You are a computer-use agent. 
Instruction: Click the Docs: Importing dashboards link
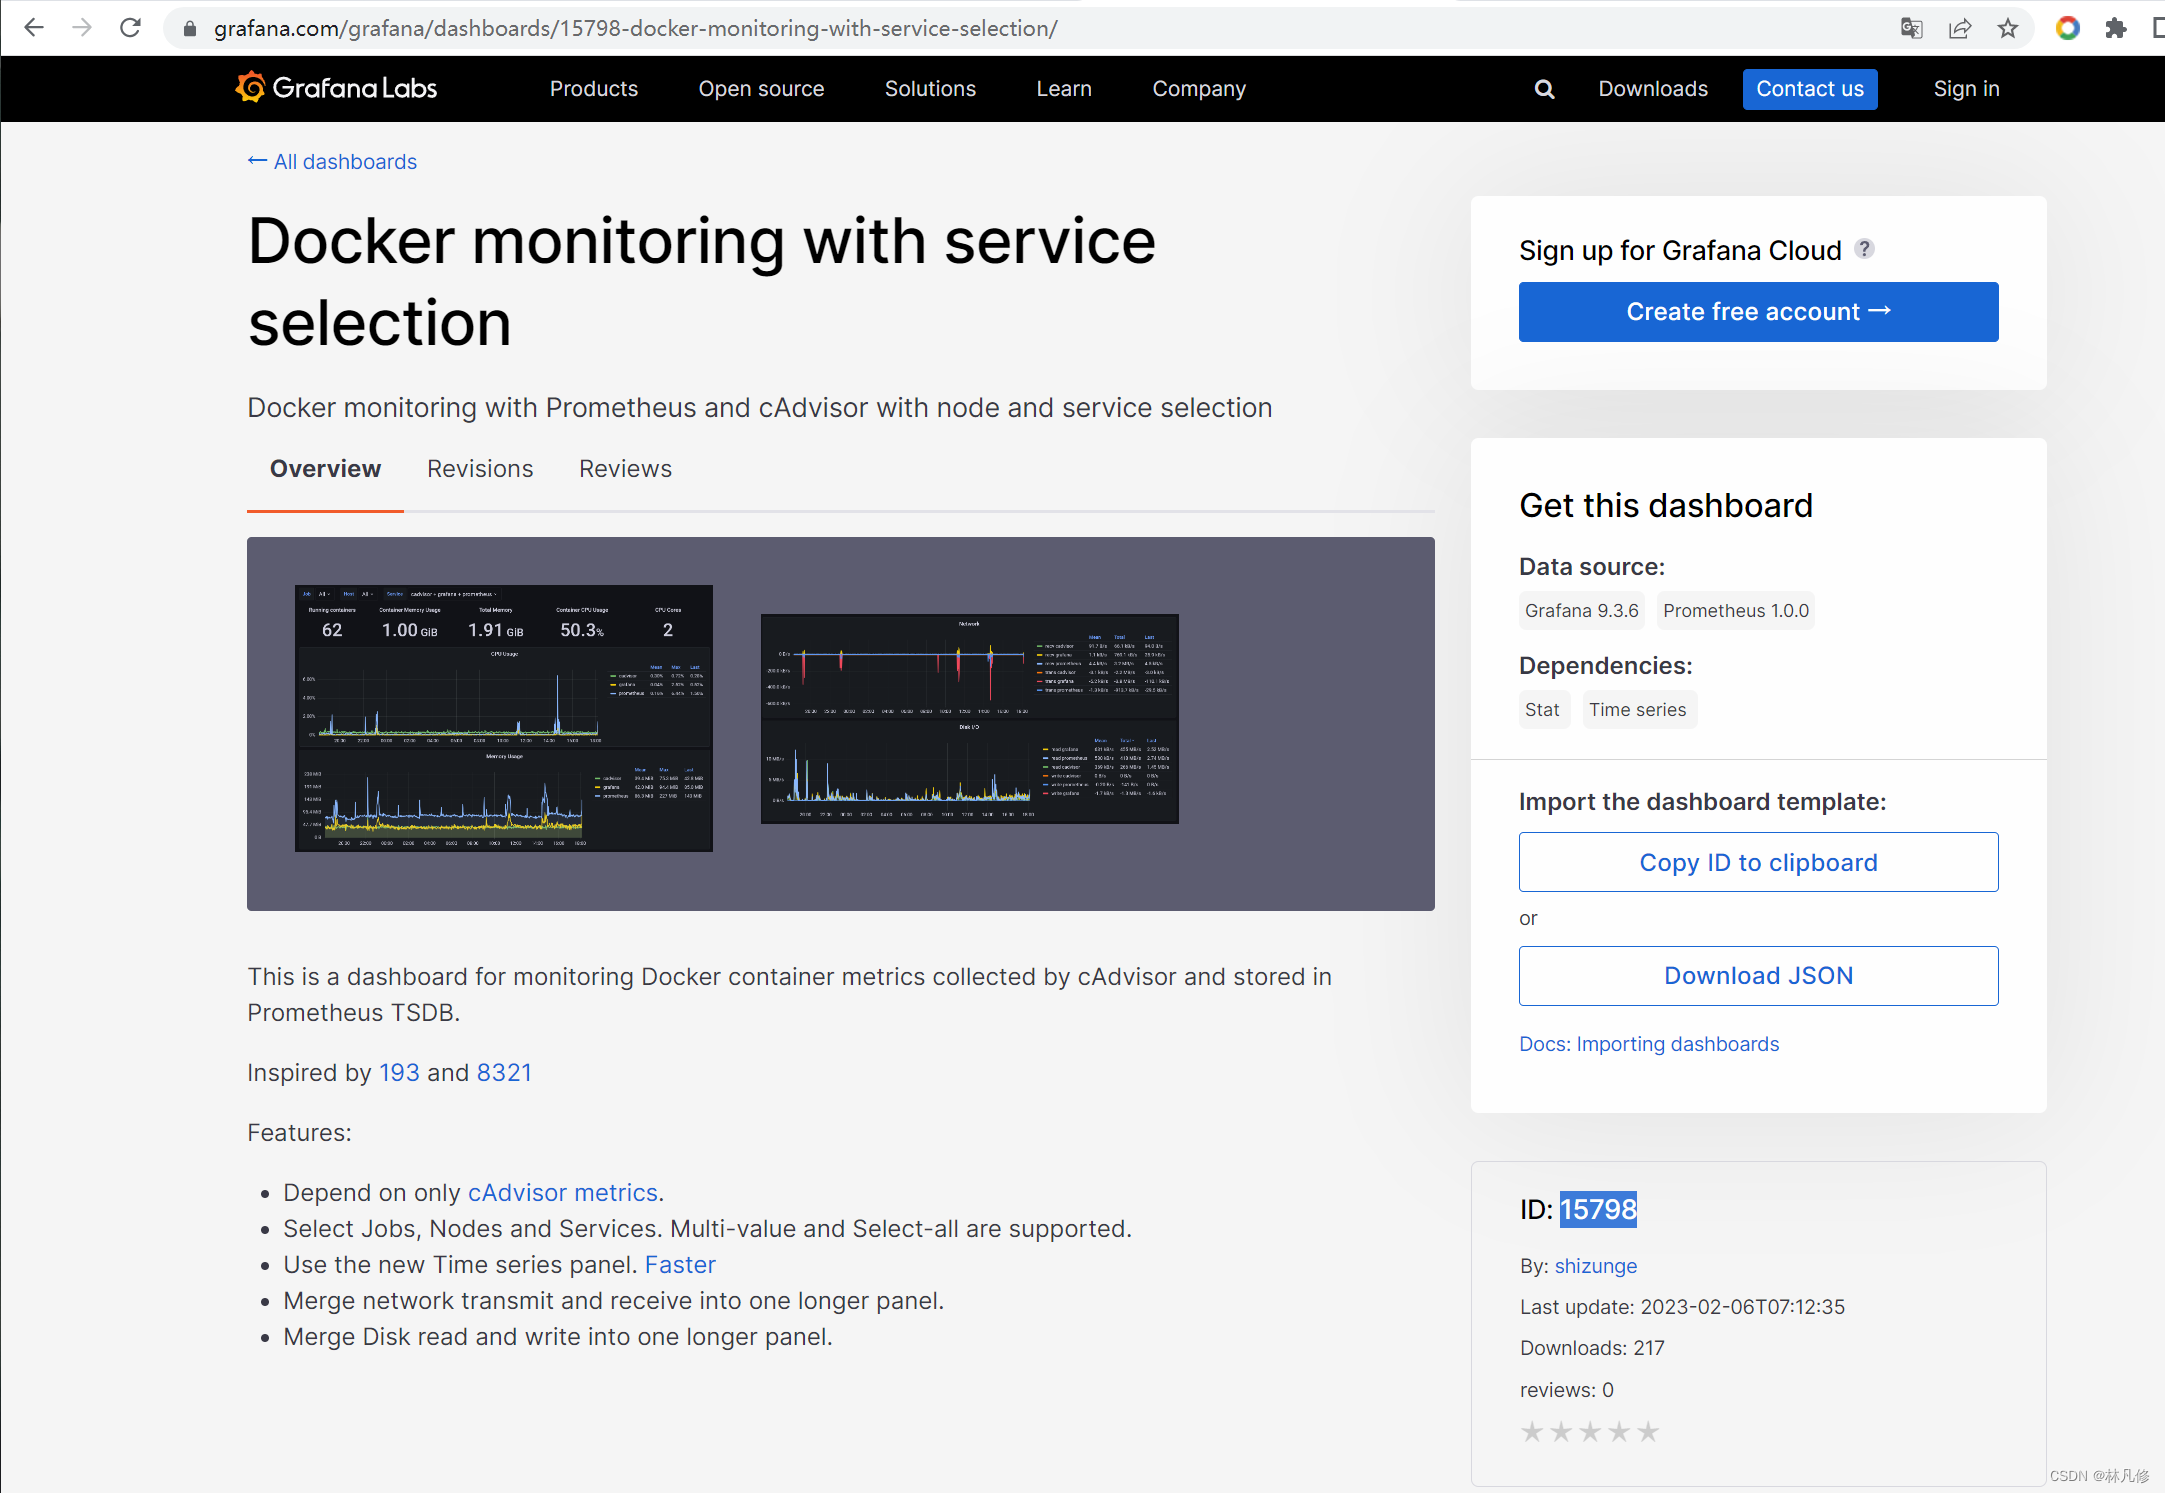[1648, 1042]
